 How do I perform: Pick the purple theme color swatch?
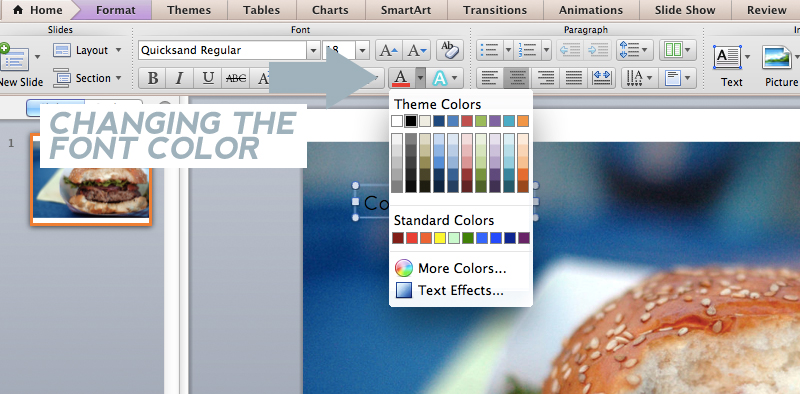pyautogui.click(x=495, y=121)
